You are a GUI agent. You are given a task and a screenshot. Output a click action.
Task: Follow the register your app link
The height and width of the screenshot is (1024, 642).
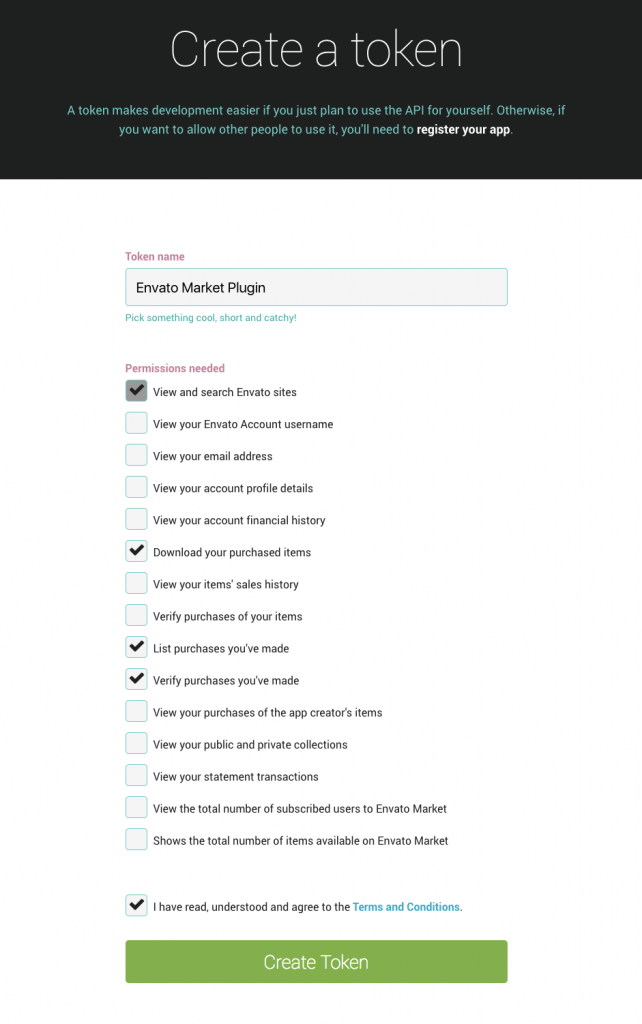coord(463,129)
